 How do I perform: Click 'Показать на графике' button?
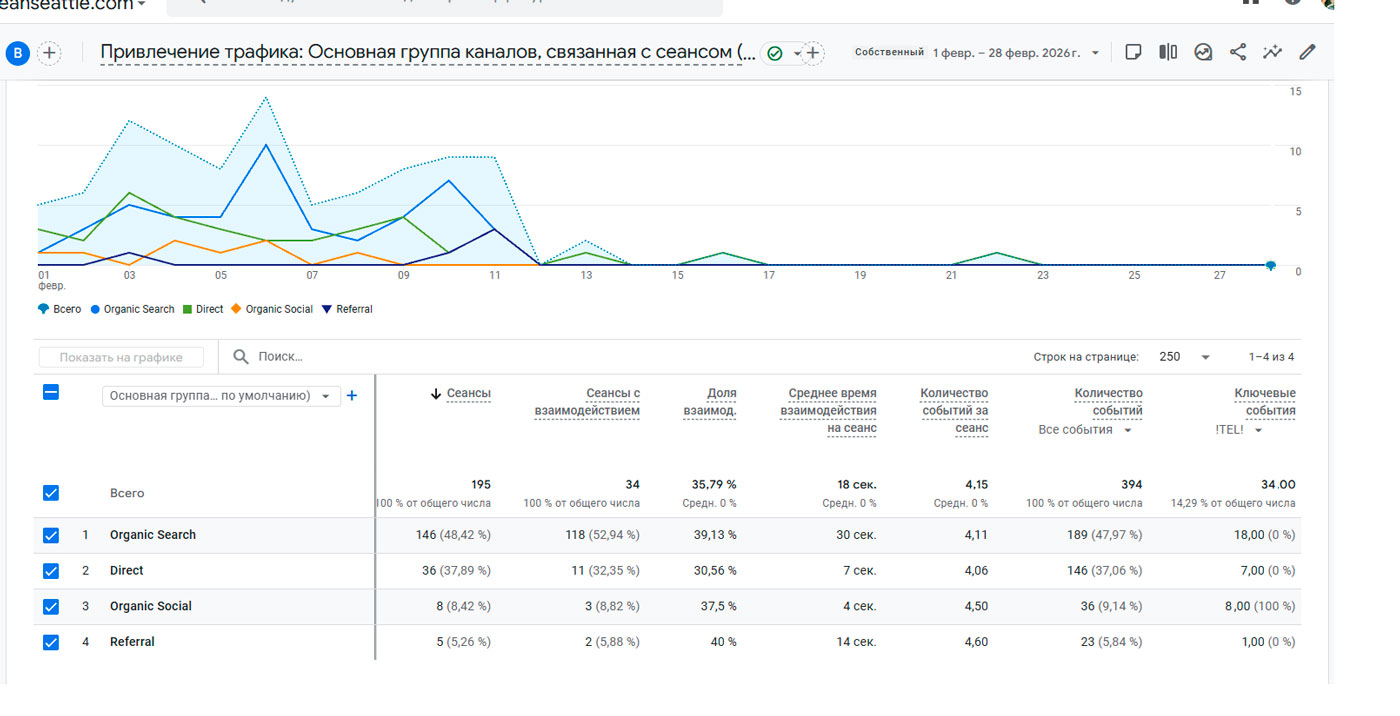tap(121, 357)
